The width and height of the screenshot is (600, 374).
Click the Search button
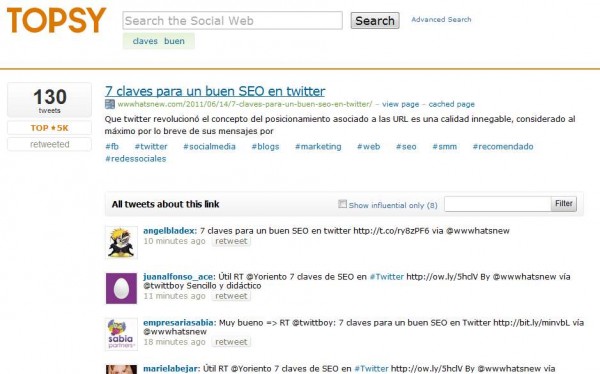[x=375, y=21]
